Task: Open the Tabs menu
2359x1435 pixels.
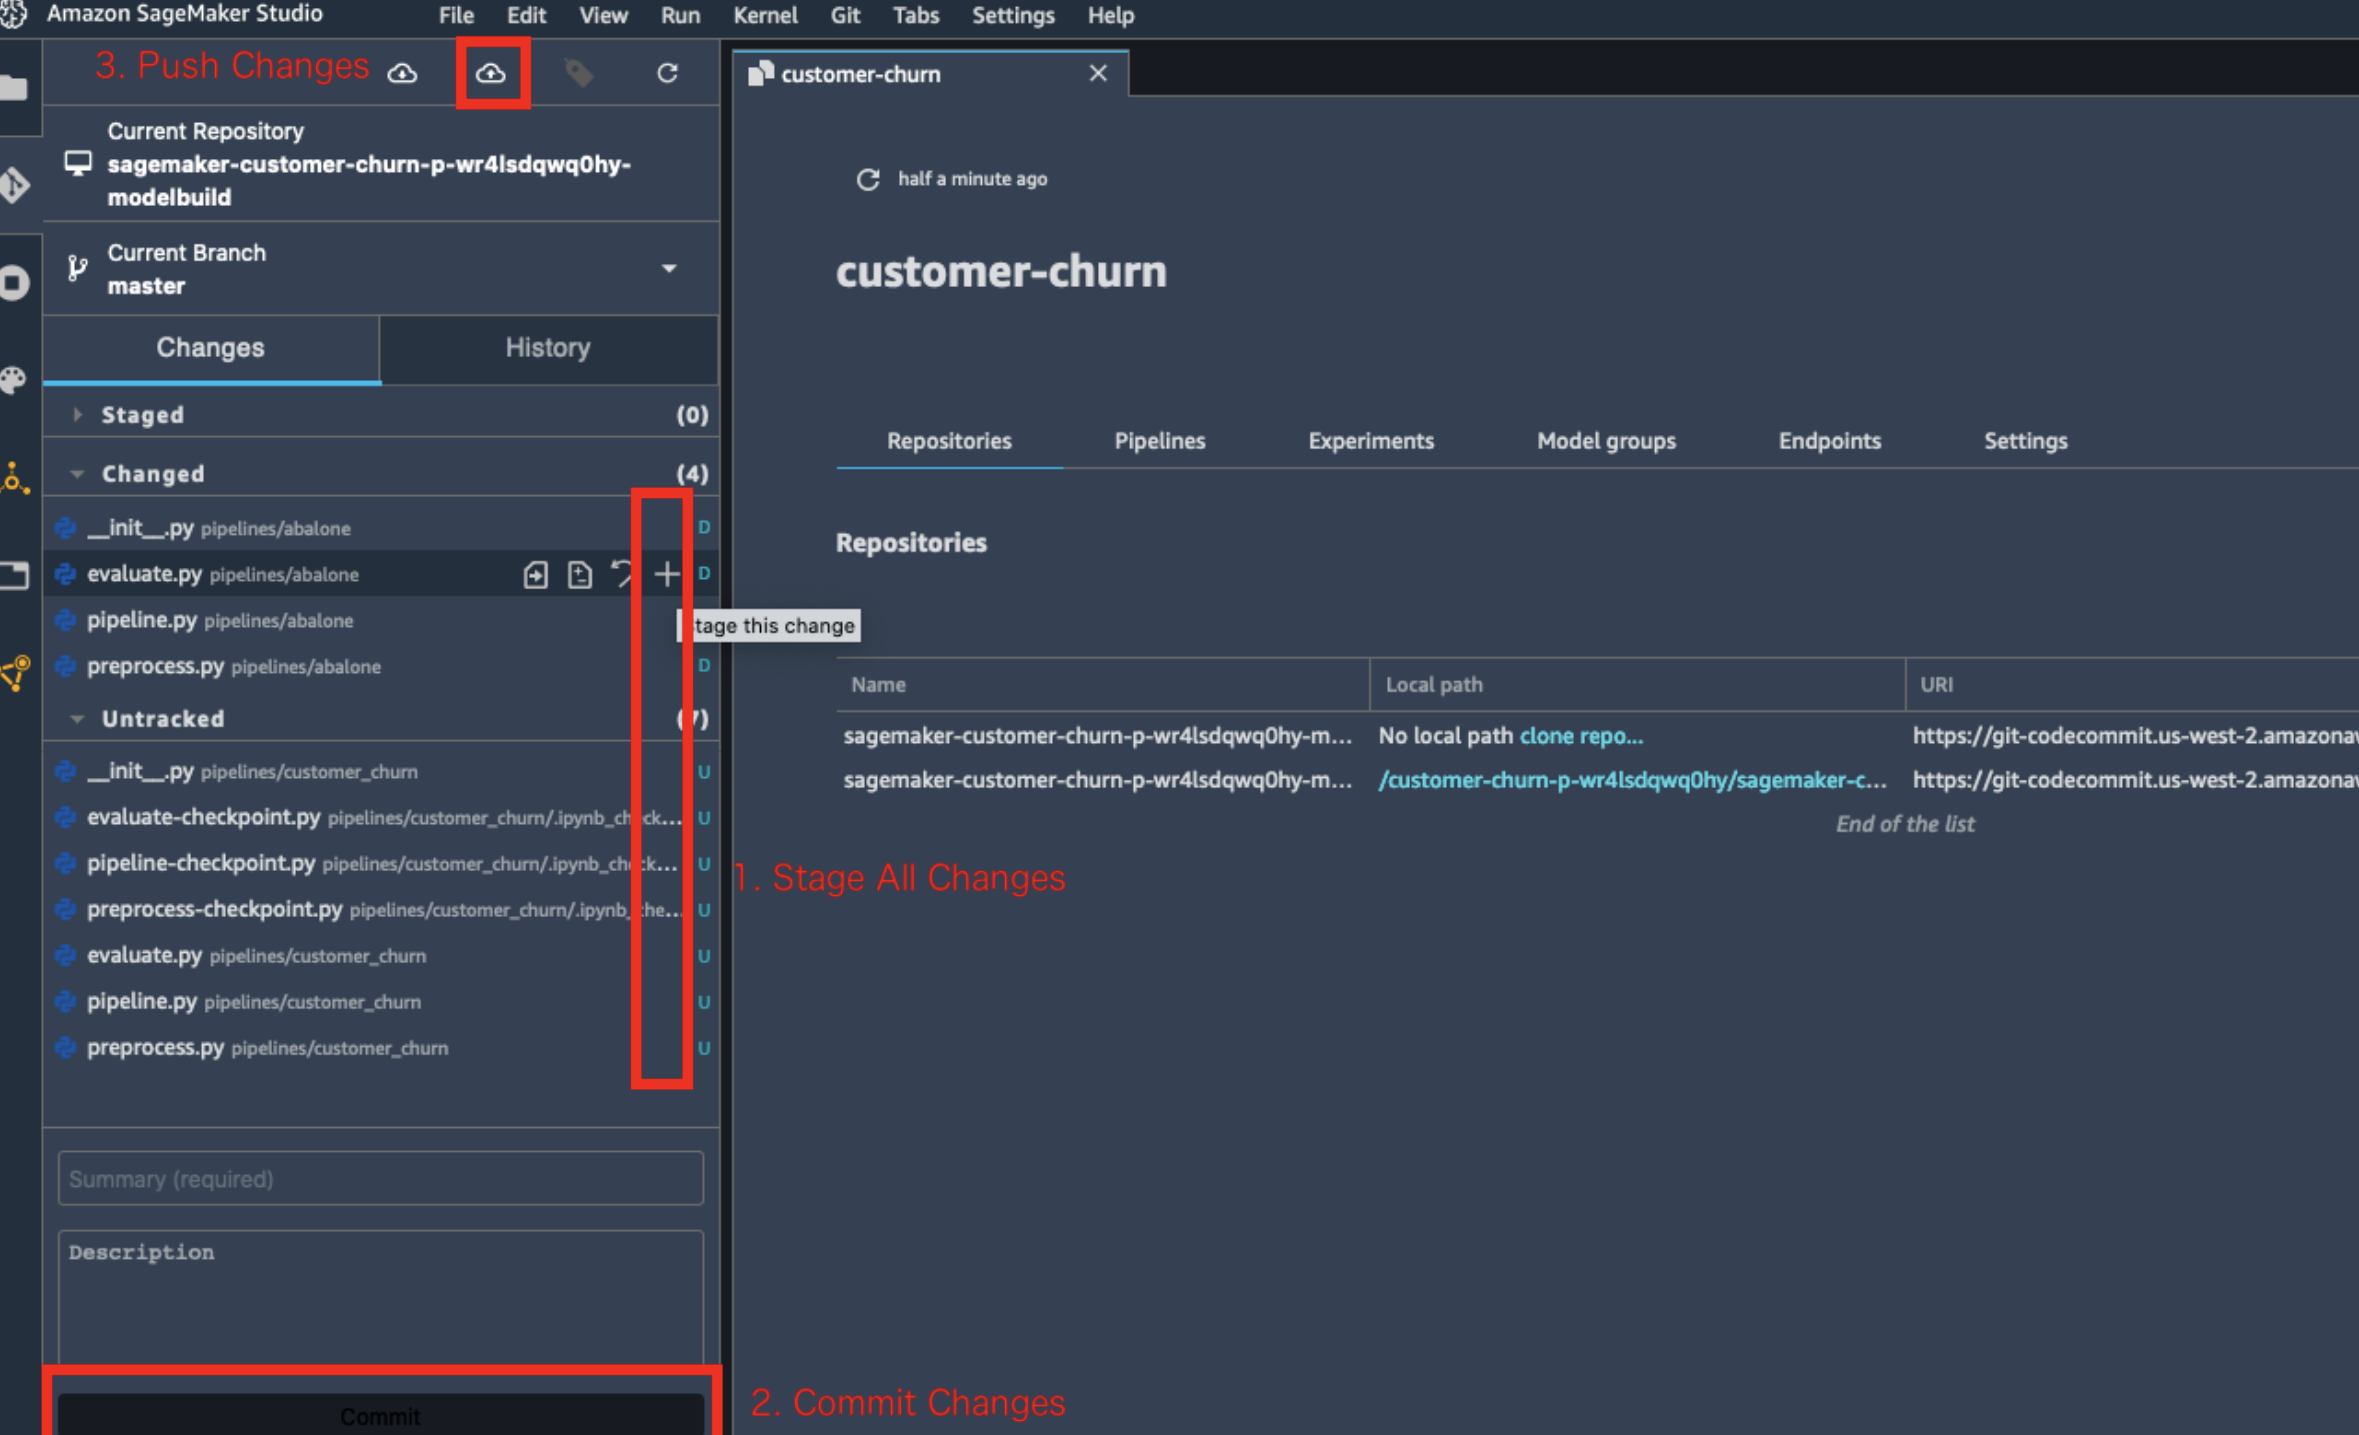Action: (915, 15)
